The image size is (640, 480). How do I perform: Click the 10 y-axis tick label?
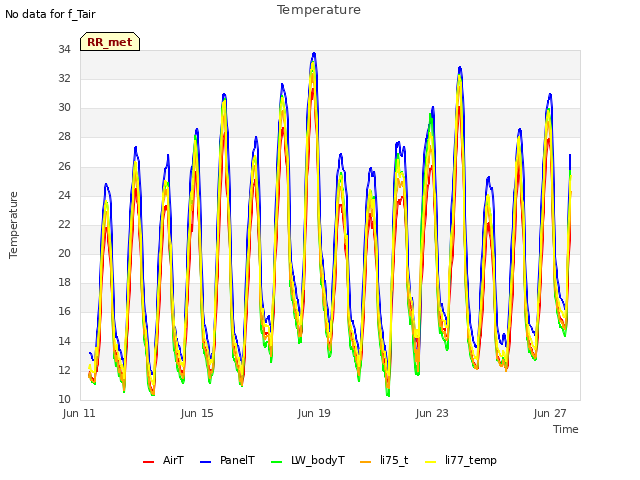(x=64, y=399)
